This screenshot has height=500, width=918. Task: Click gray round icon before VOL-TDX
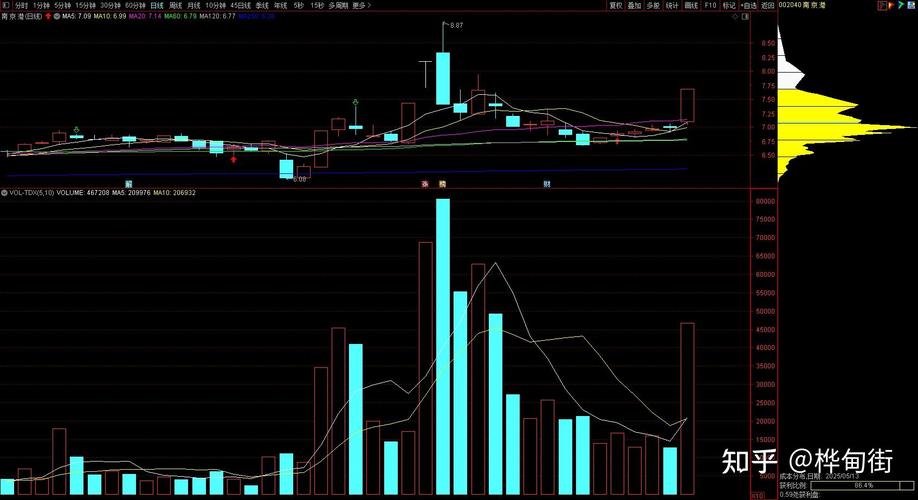[x=4, y=192]
